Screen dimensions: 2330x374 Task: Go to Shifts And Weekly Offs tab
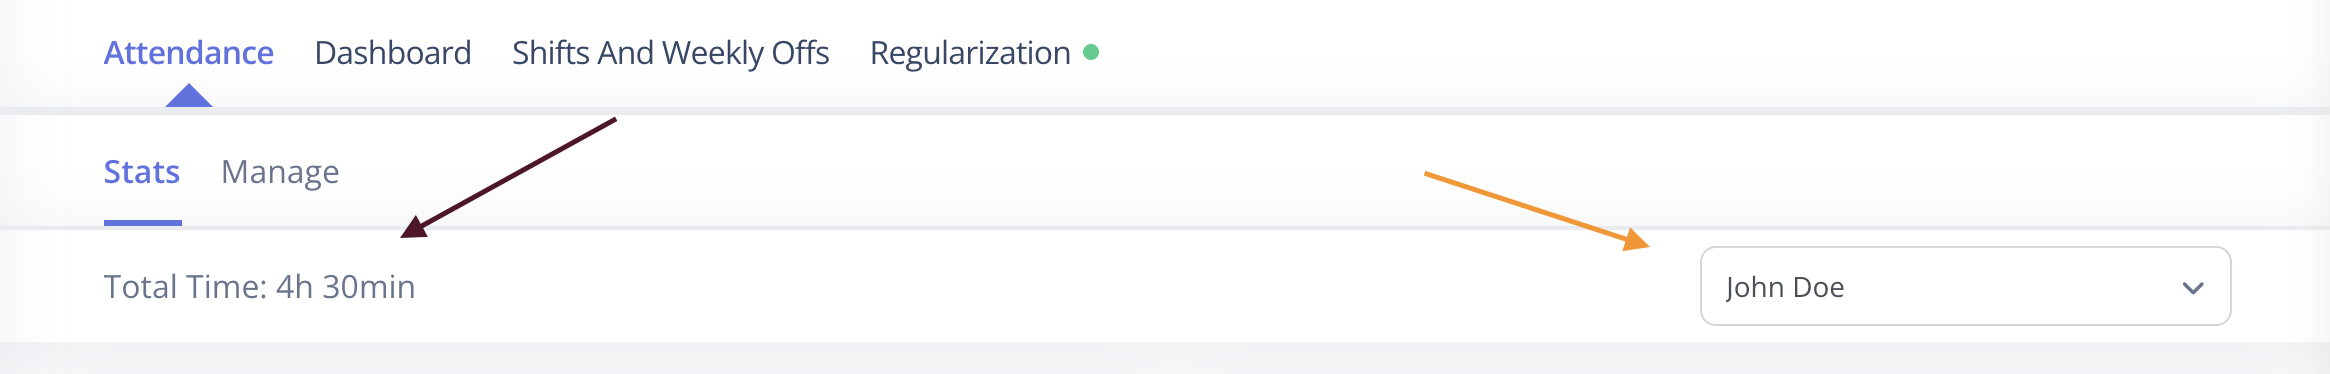click(670, 52)
